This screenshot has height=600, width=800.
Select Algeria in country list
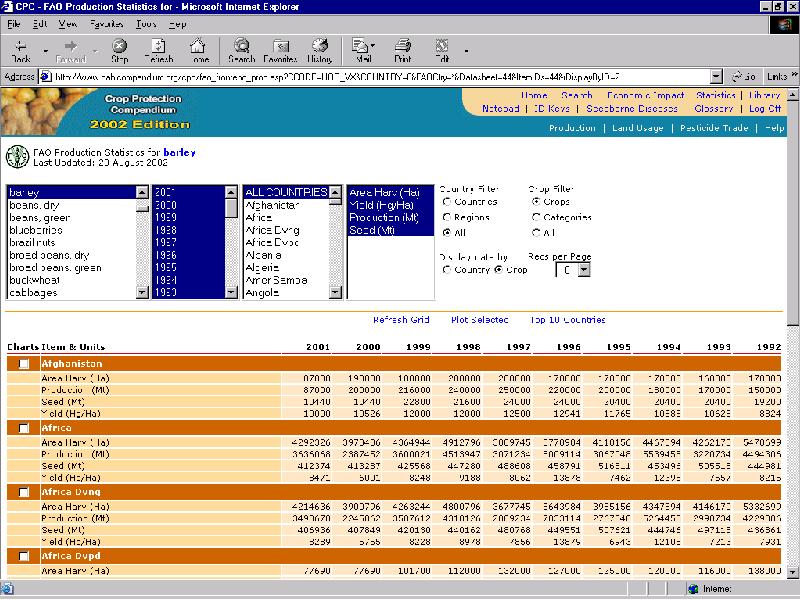pos(262,268)
